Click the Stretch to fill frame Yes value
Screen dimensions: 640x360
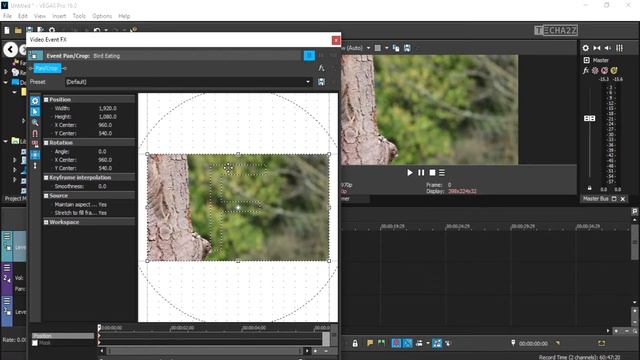click(x=102, y=213)
